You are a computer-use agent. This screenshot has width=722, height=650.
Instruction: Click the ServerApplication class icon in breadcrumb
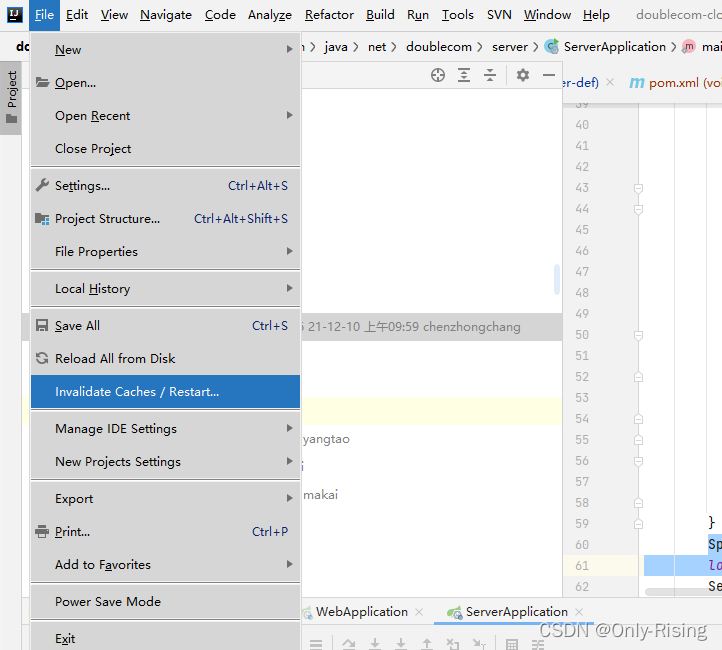point(551,46)
